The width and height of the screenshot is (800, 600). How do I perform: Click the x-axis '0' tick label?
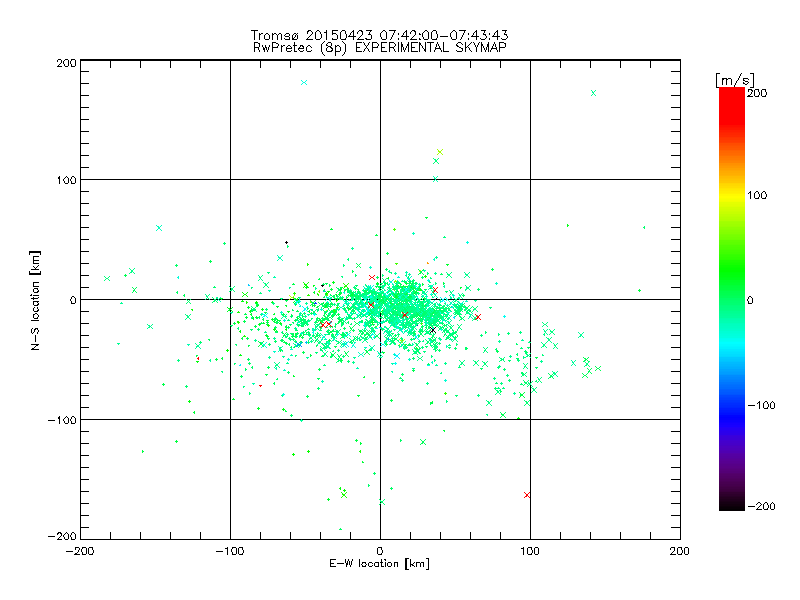pos(380,551)
